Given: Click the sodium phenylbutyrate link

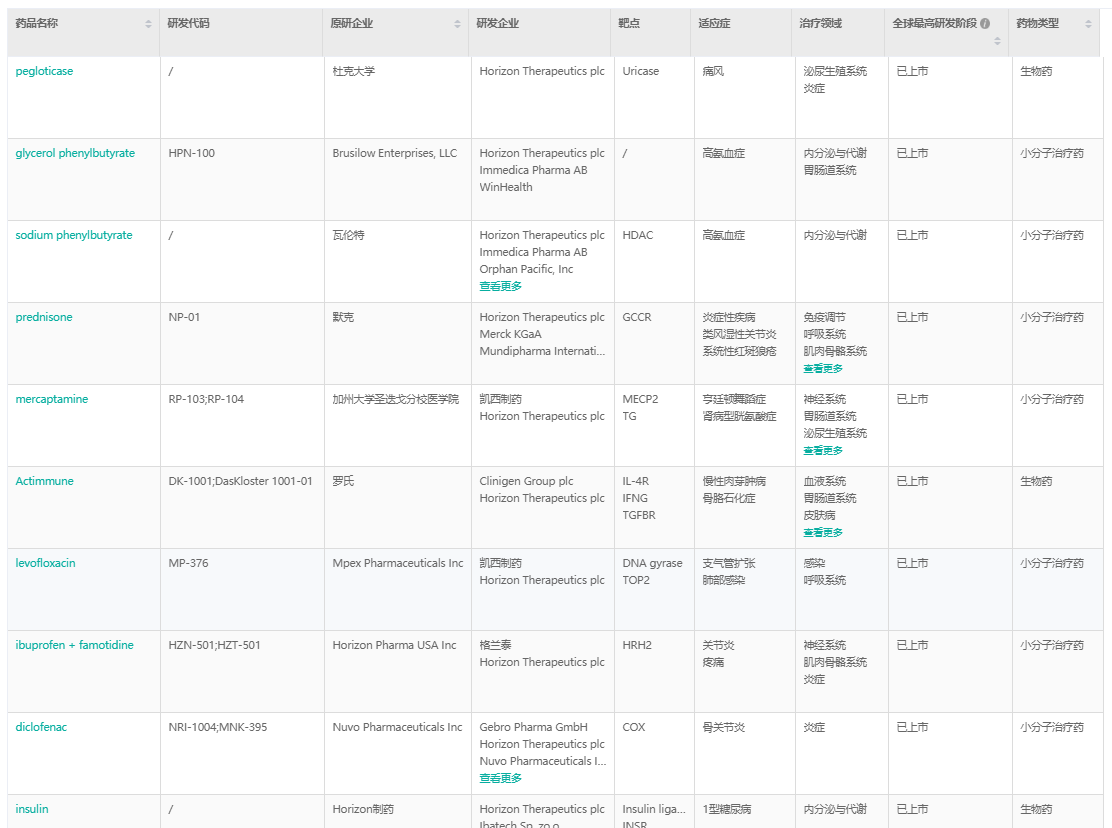Looking at the screenshot, I should click(74, 235).
